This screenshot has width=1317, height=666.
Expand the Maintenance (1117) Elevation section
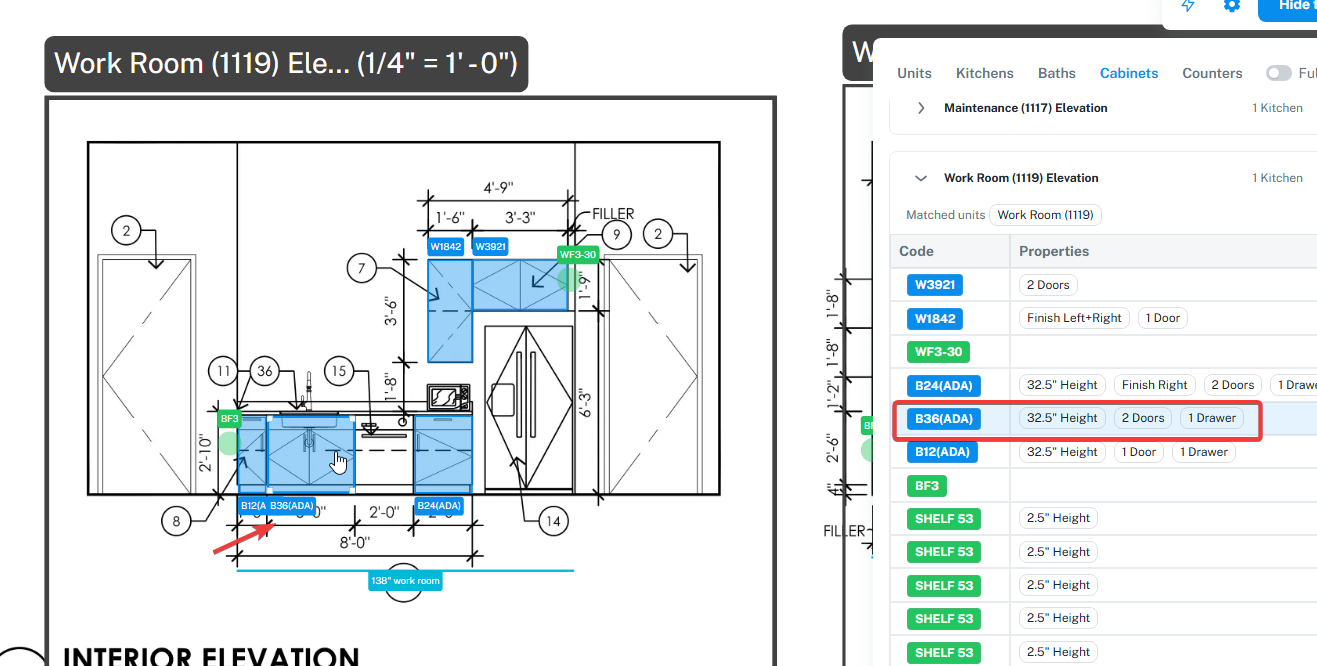(921, 108)
